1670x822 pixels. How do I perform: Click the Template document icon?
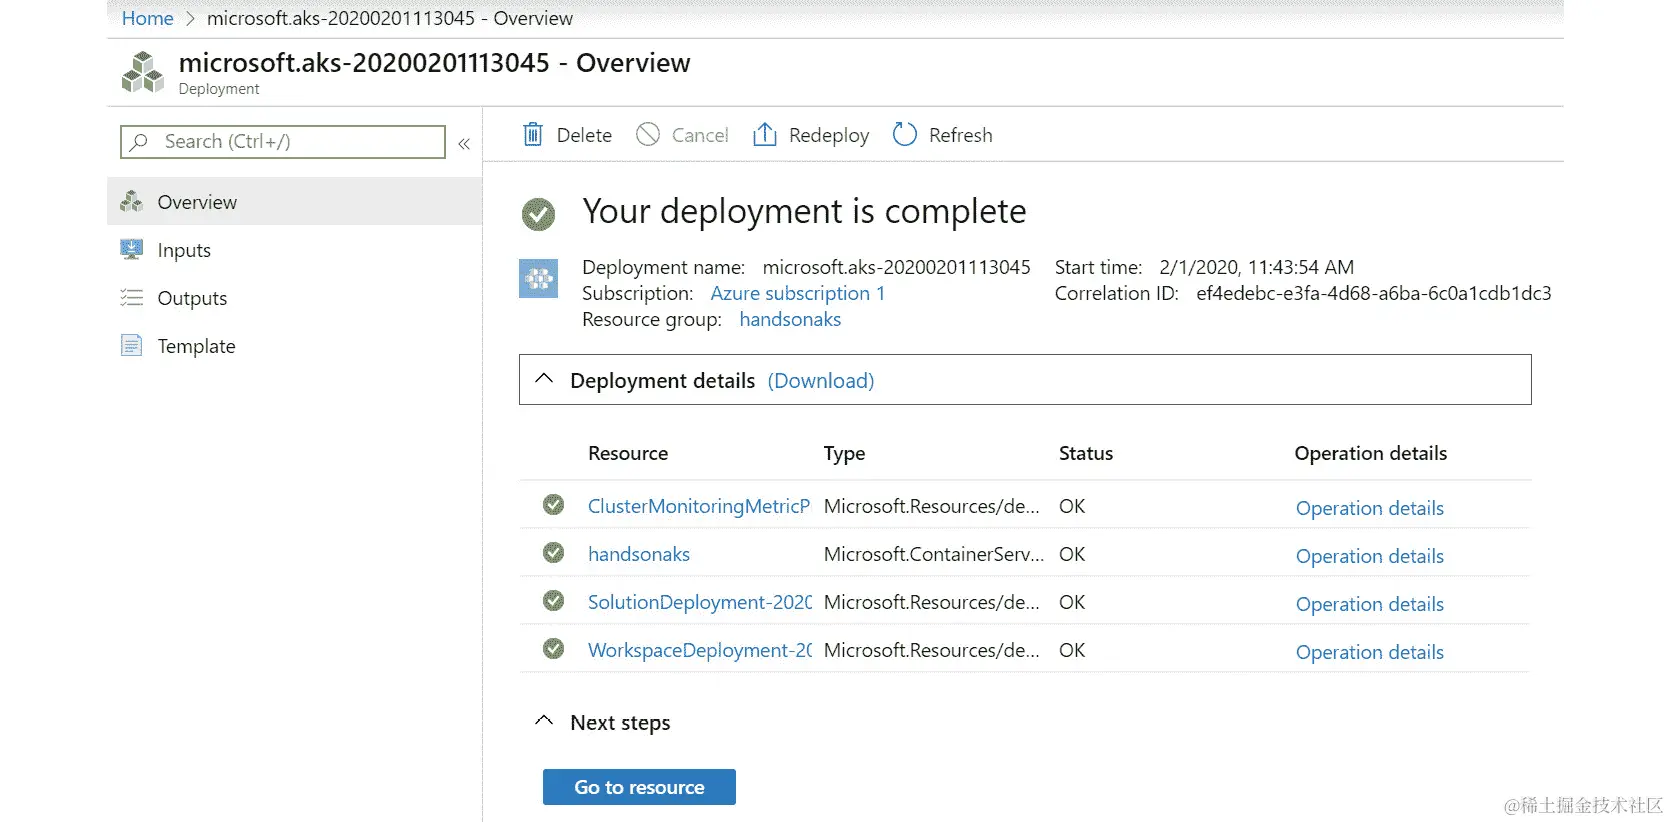coord(132,345)
